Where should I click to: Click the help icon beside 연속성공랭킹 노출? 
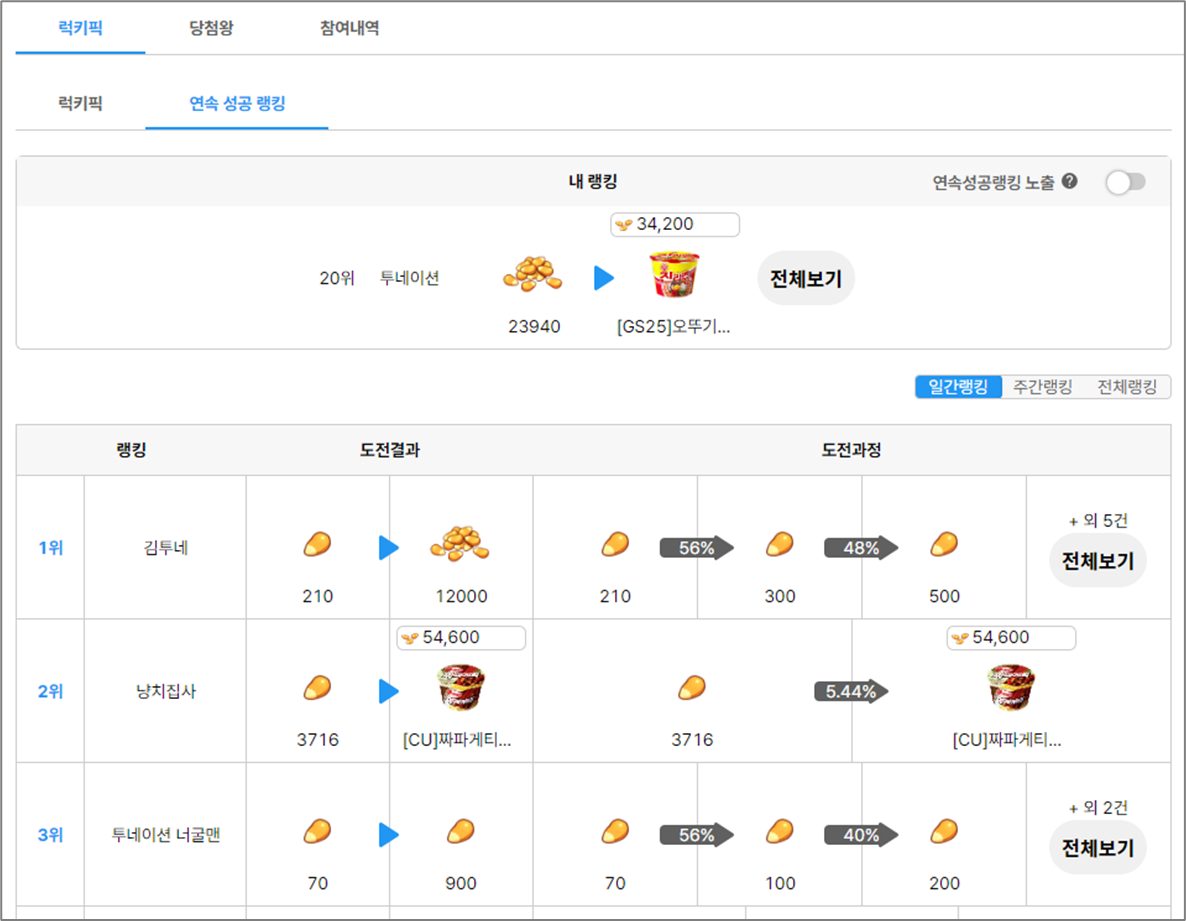1070,182
